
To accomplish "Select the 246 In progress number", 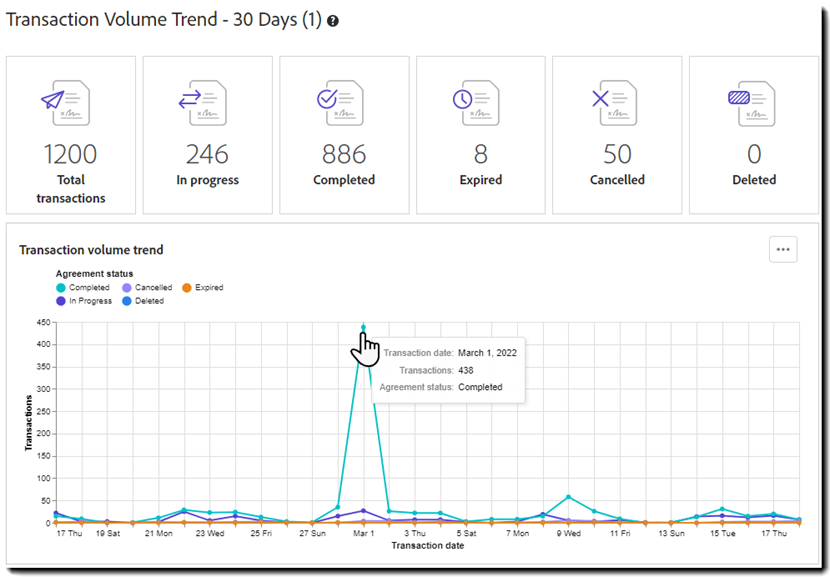I will pyautogui.click(x=207, y=154).
